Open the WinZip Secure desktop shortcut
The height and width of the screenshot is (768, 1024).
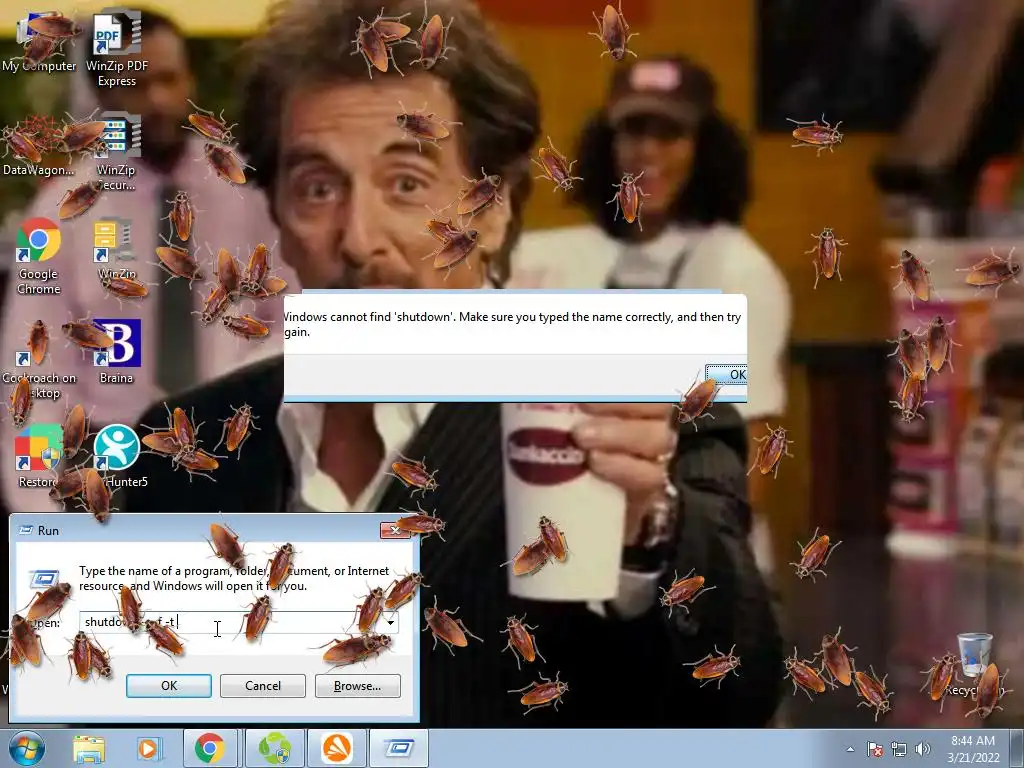(116, 153)
